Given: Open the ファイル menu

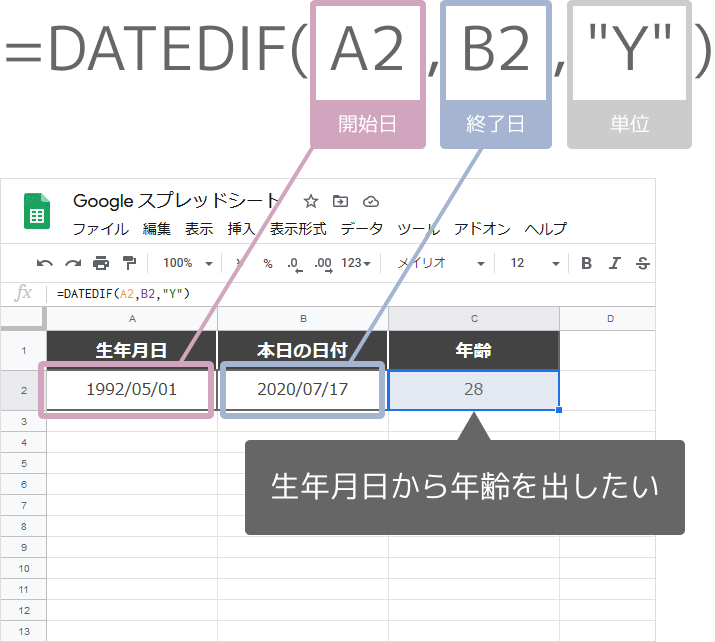Looking at the screenshot, I should 101,228.
